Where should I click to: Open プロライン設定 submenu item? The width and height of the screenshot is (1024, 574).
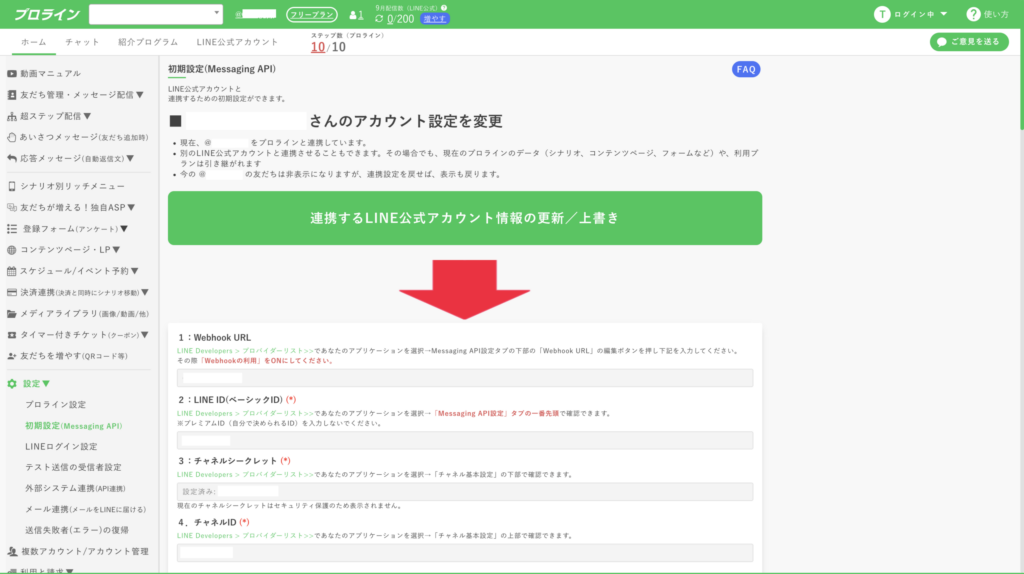pyautogui.click(x=56, y=405)
